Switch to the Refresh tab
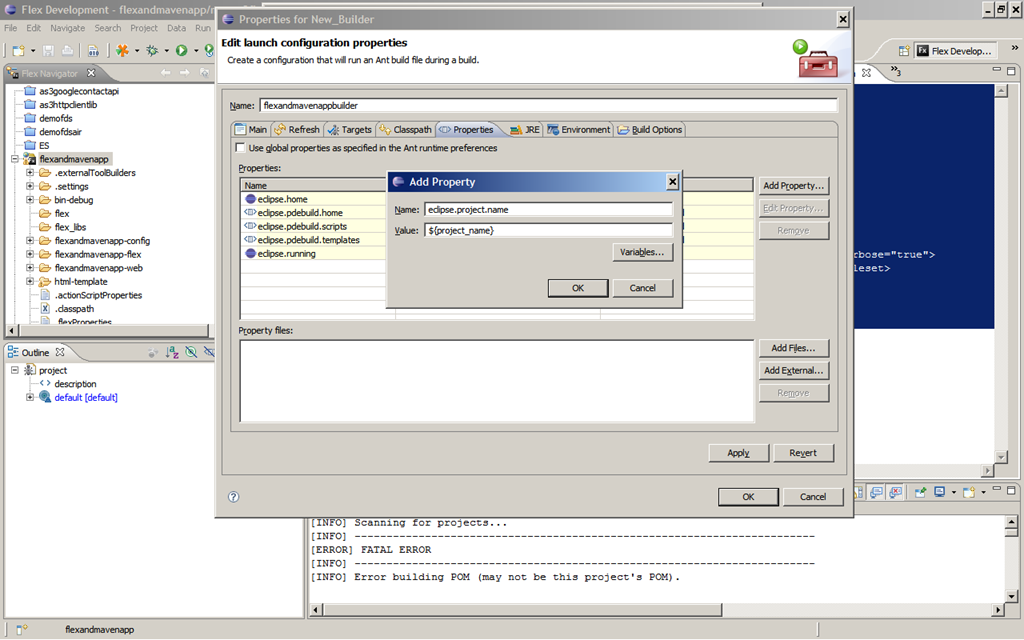This screenshot has height=640, width=1024. pyautogui.click(x=297, y=129)
